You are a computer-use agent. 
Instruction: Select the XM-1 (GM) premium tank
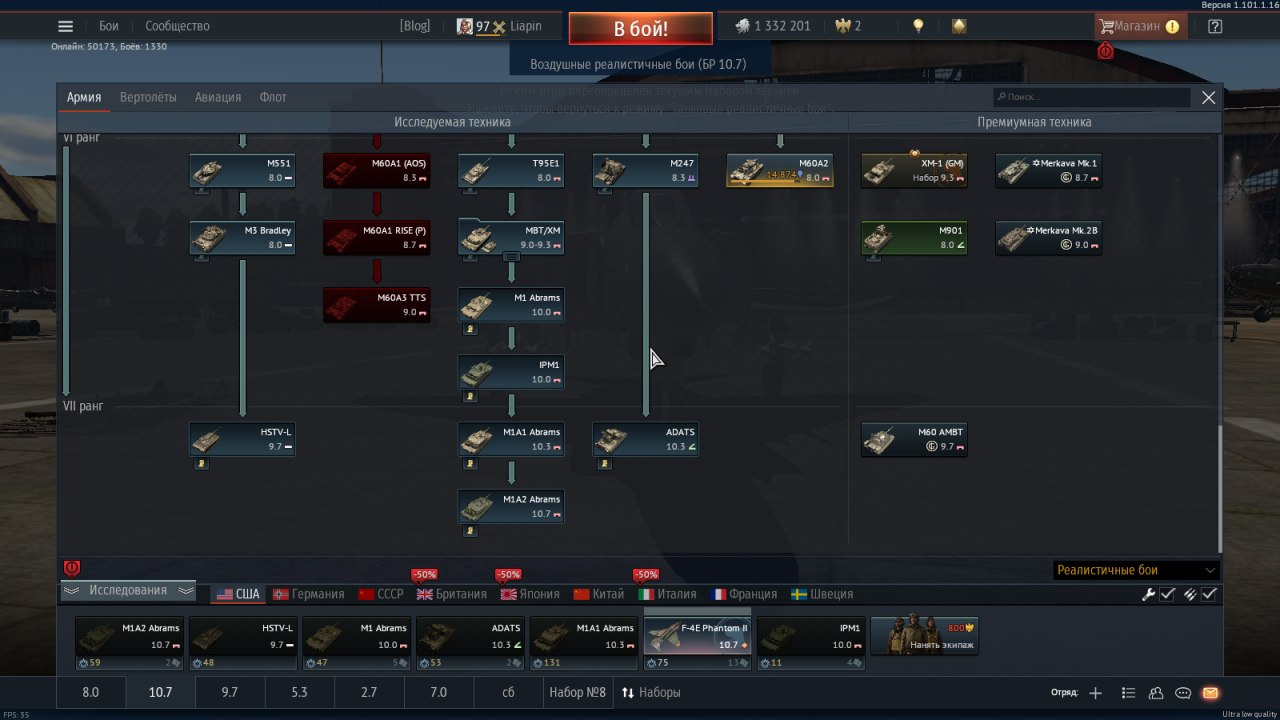point(914,170)
